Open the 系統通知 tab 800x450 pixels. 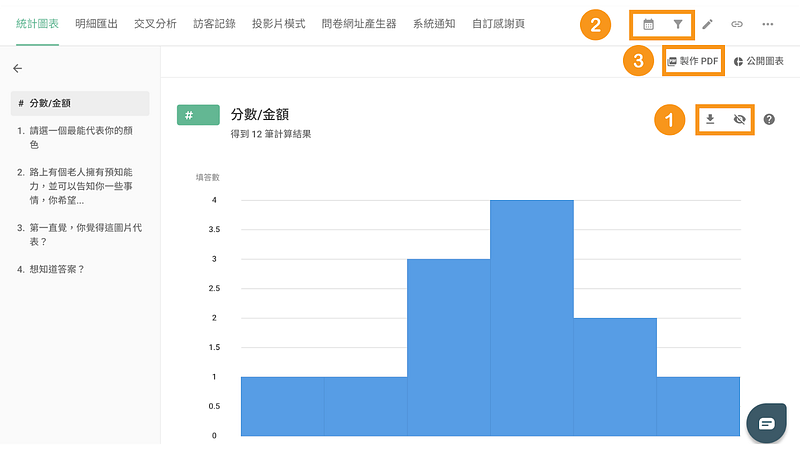point(434,23)
